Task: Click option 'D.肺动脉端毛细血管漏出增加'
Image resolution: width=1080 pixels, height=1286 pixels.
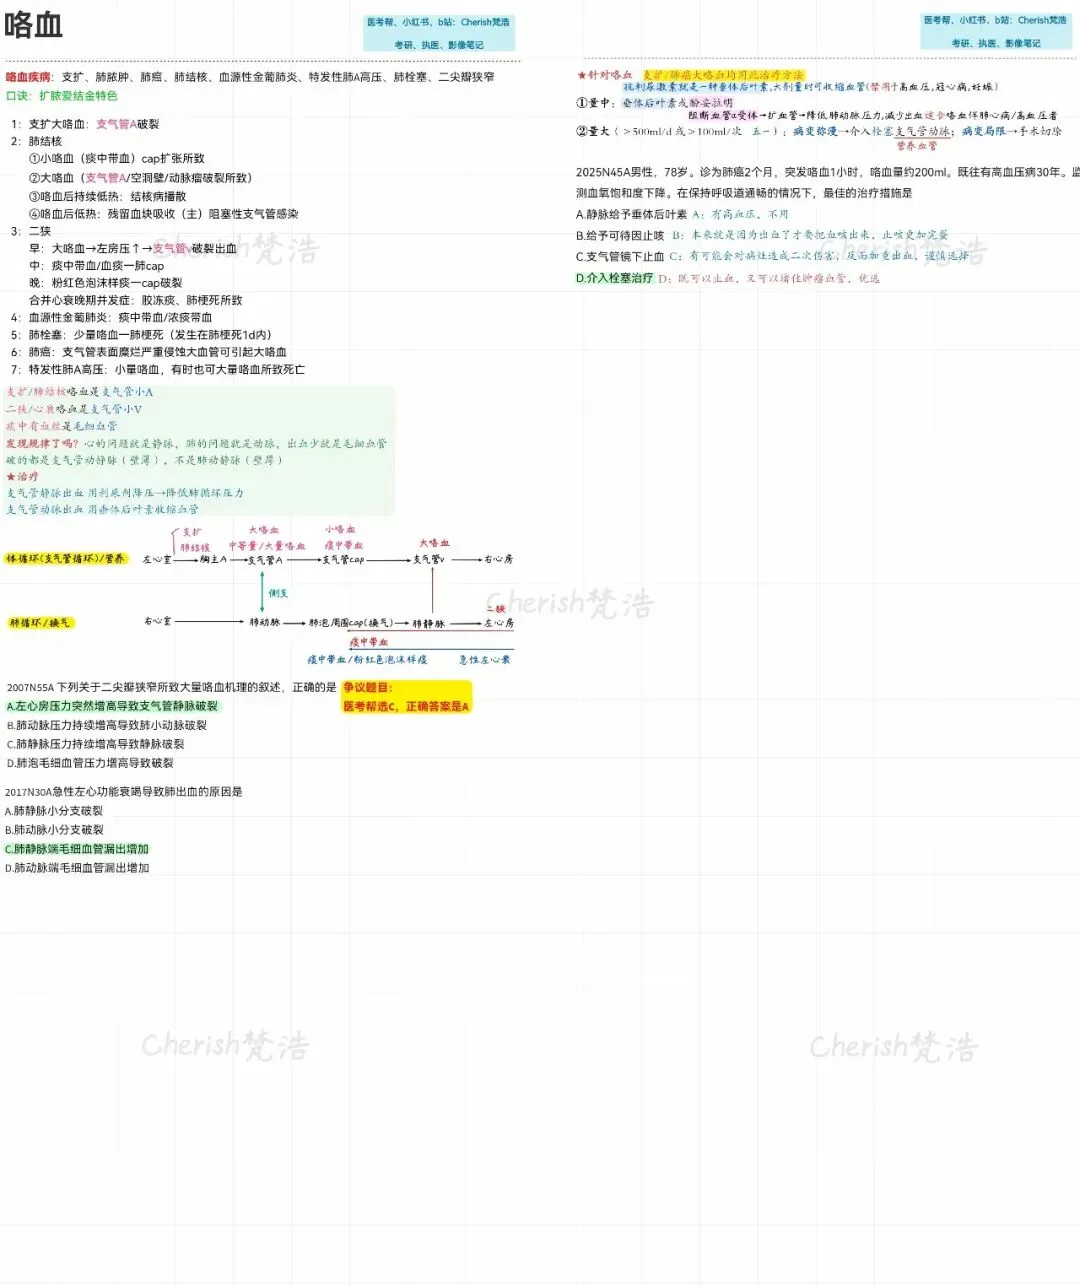Action: [x=77, y=868]
